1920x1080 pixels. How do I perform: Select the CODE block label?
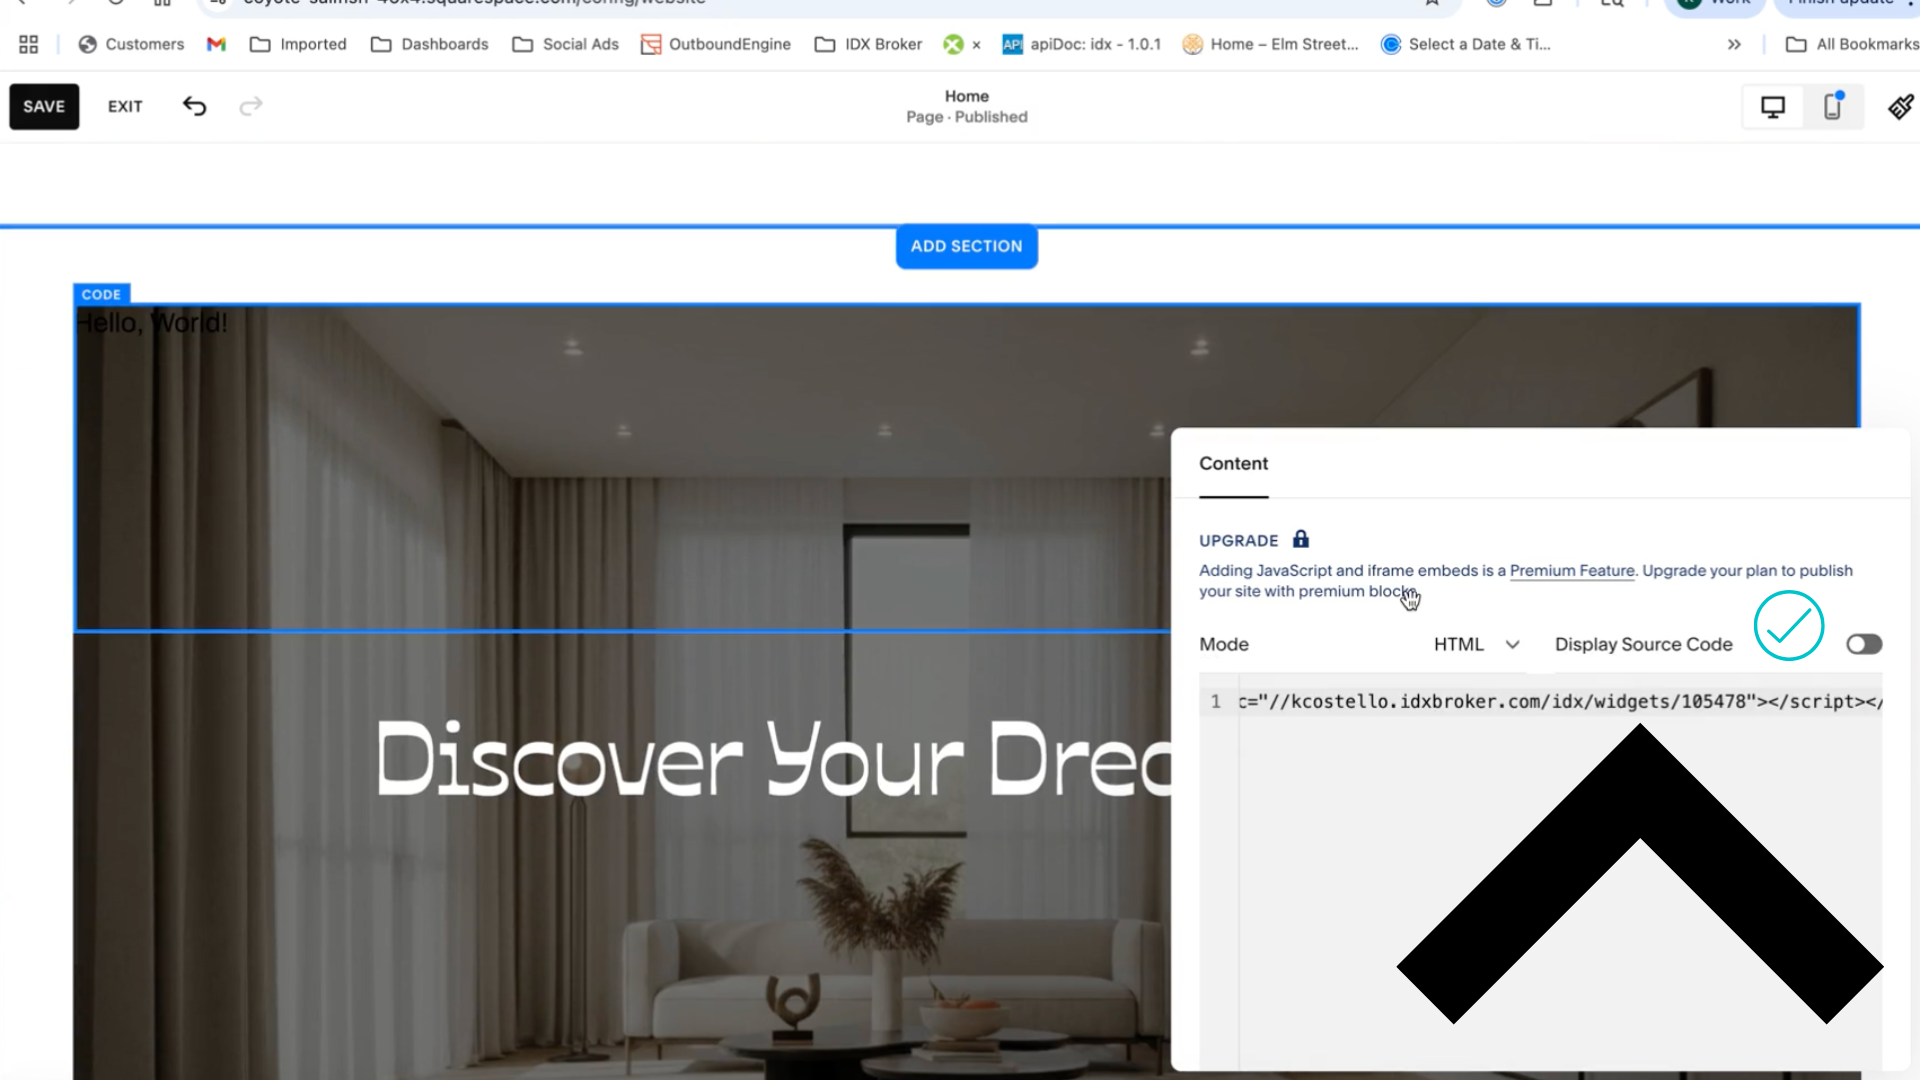[101, 294]
